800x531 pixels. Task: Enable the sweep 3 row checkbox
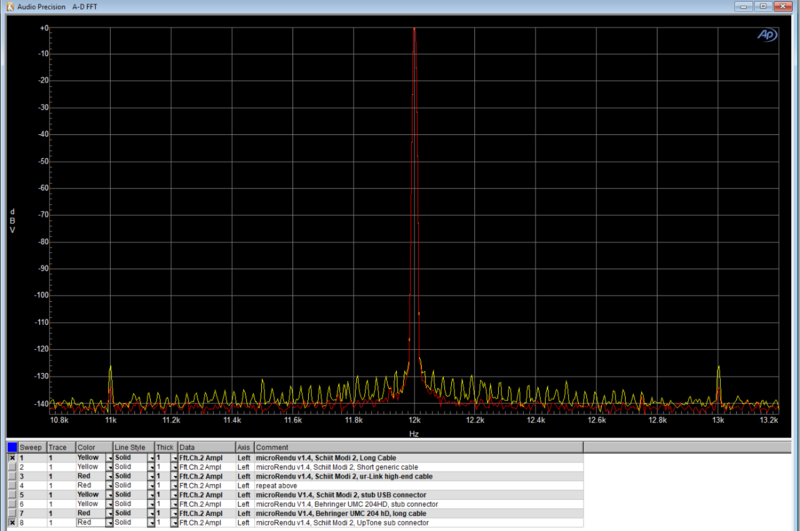point(11,476)
